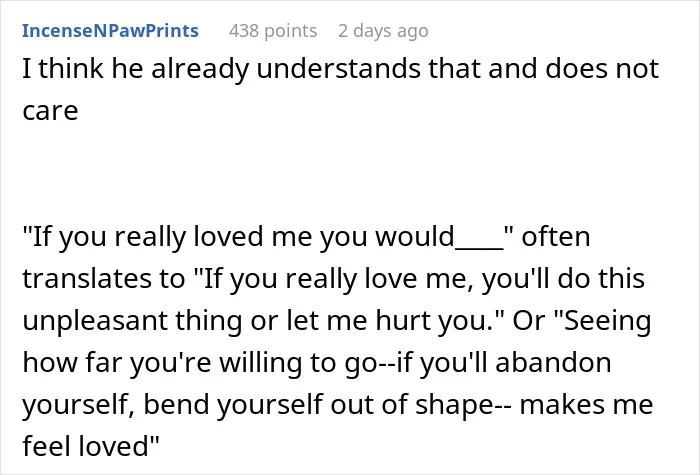The height and width of the screenshot is (475, 700).
Task: Click the word "often" after the blank
Action: pos(556,236)
